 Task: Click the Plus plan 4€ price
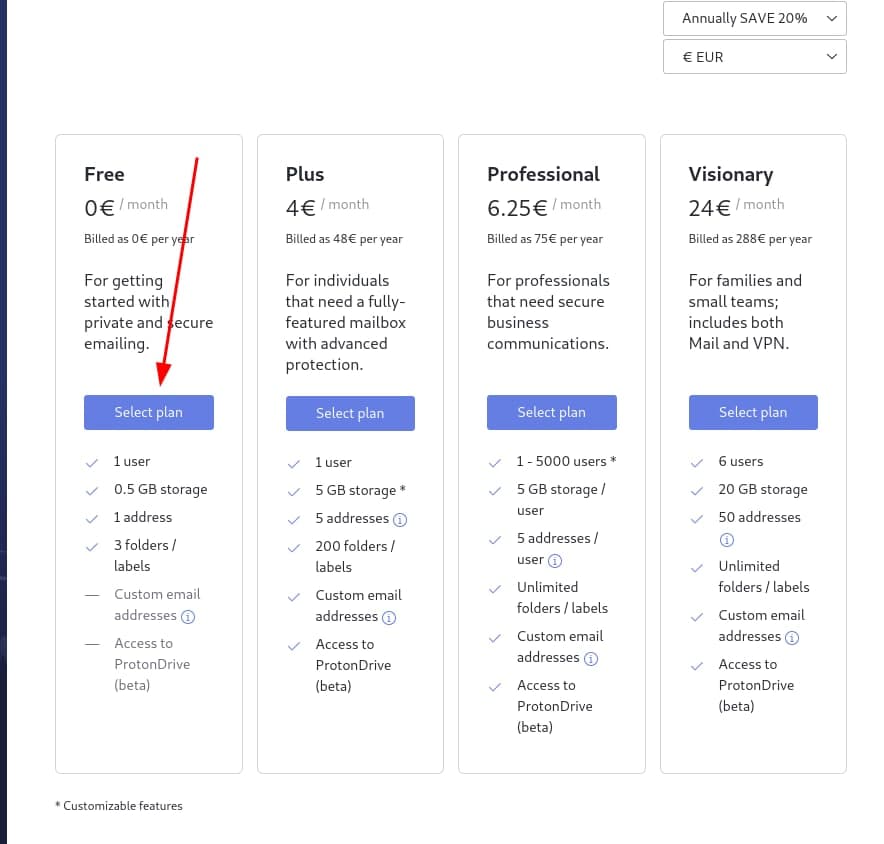(301, 208)
